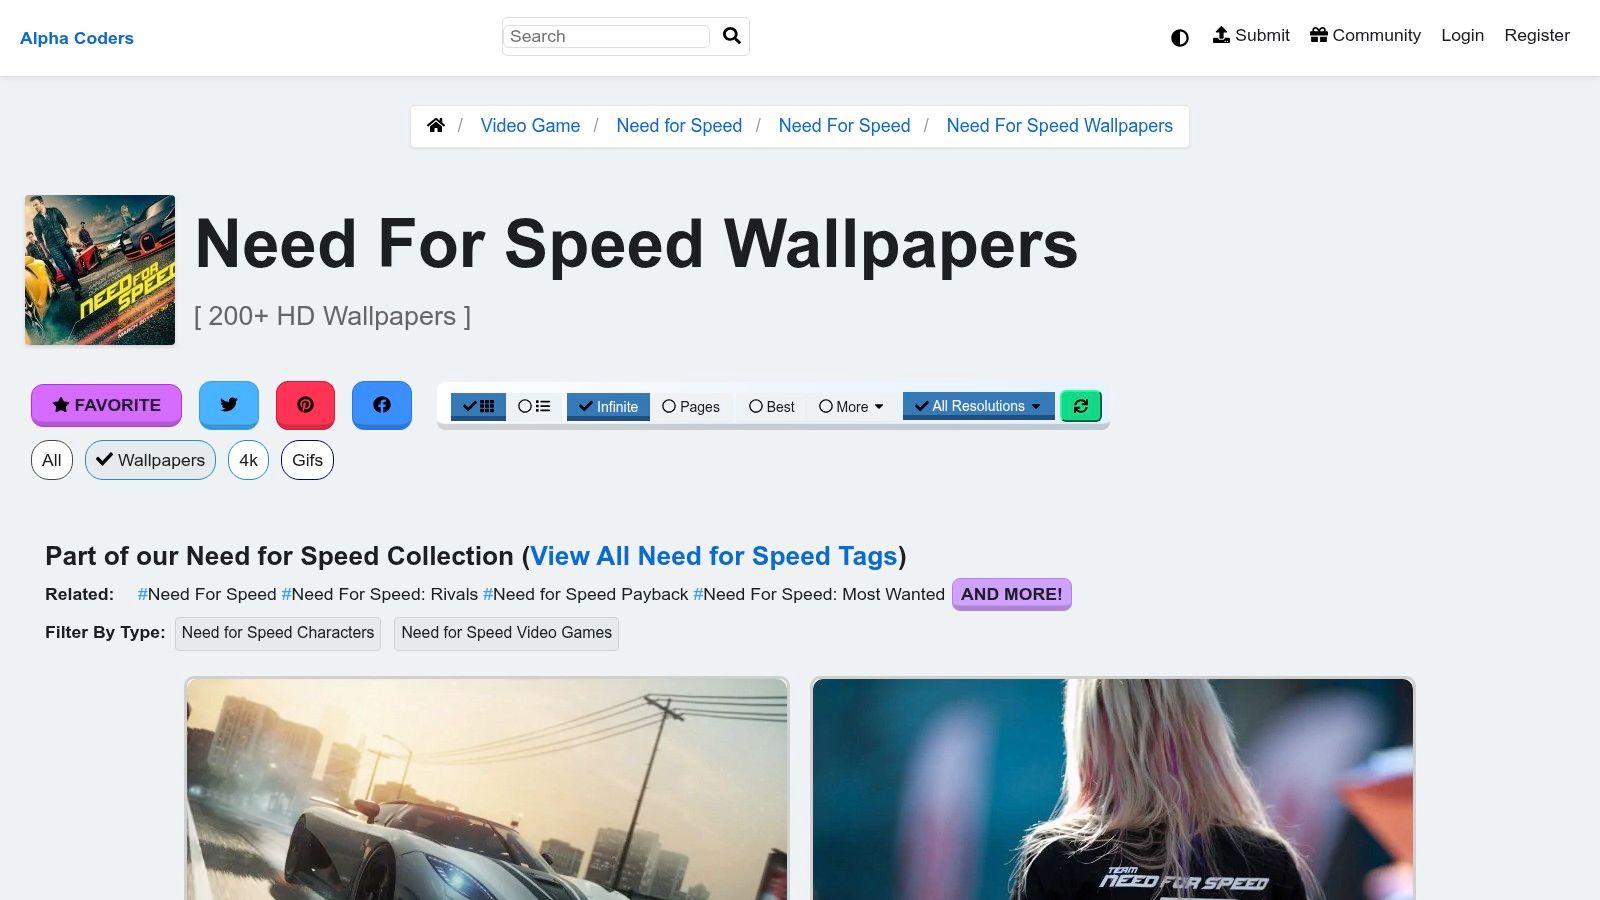Image resolution: width=1600 pixels, height=900 pixels.
Task: Open the Team Need For Speed jacket wallpaper
Action: point(1113,789)
